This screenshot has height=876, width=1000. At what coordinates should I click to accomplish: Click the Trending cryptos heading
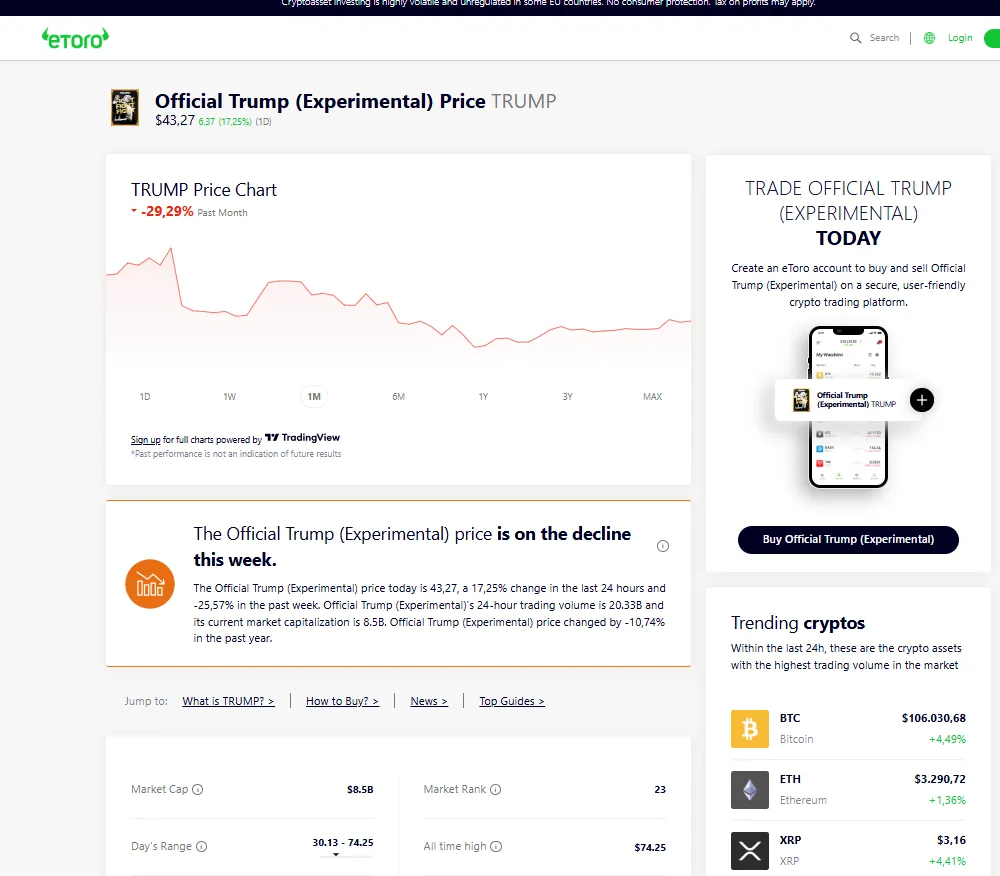point(798,623)
